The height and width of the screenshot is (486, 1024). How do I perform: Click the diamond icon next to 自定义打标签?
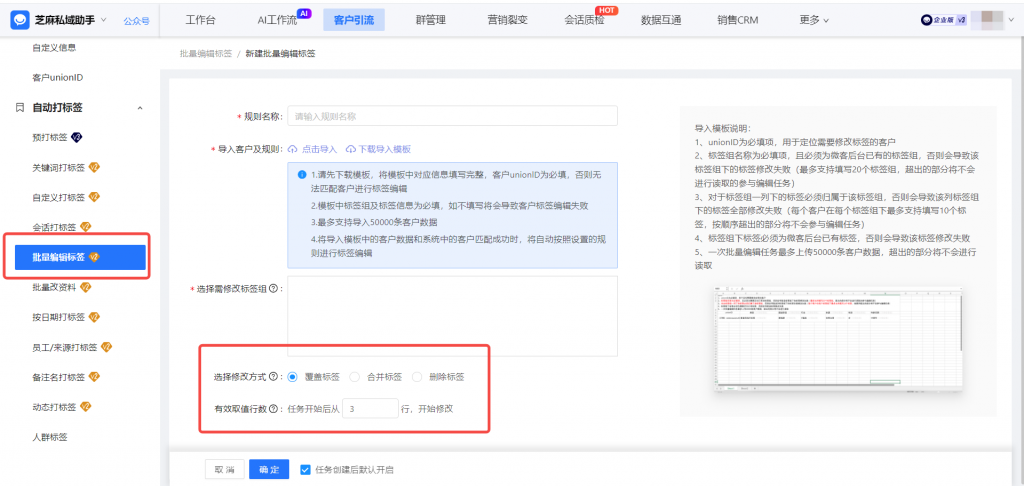[x=94, y=197]
